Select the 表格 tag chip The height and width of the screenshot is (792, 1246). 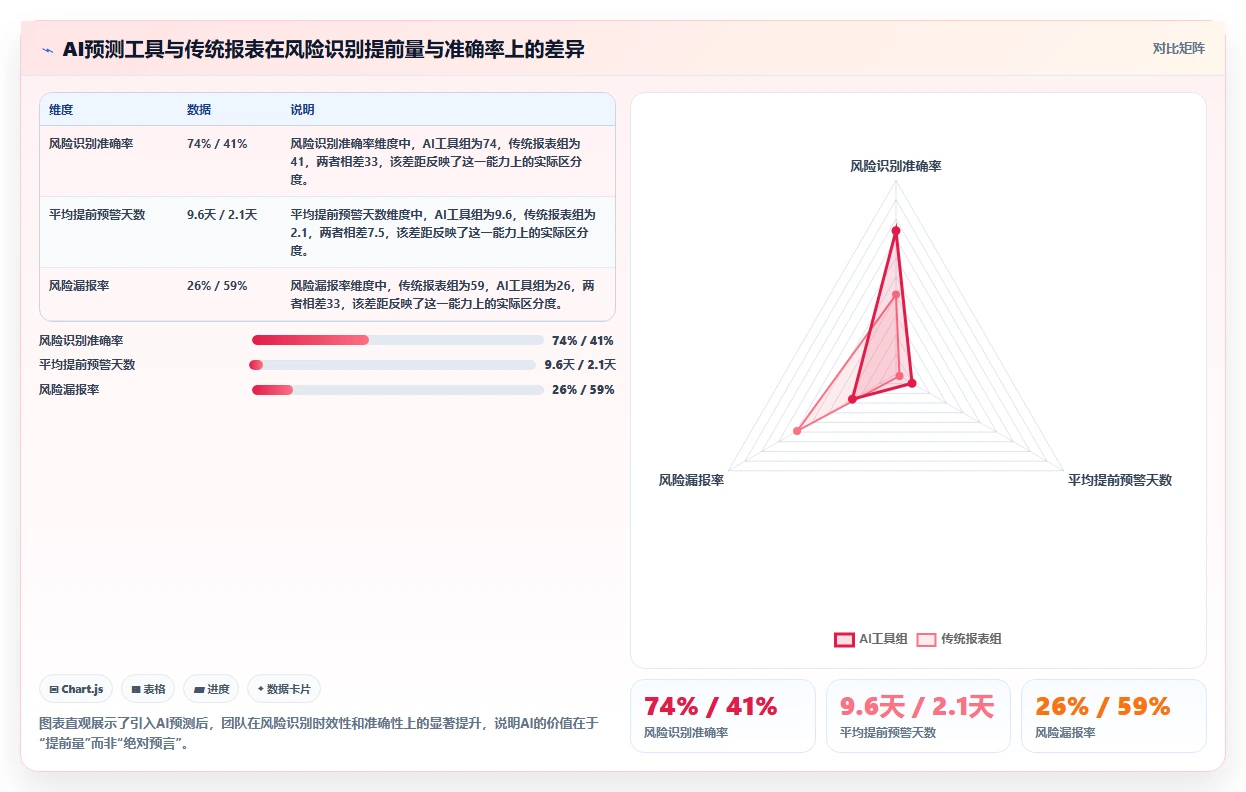tap(148, 689)
